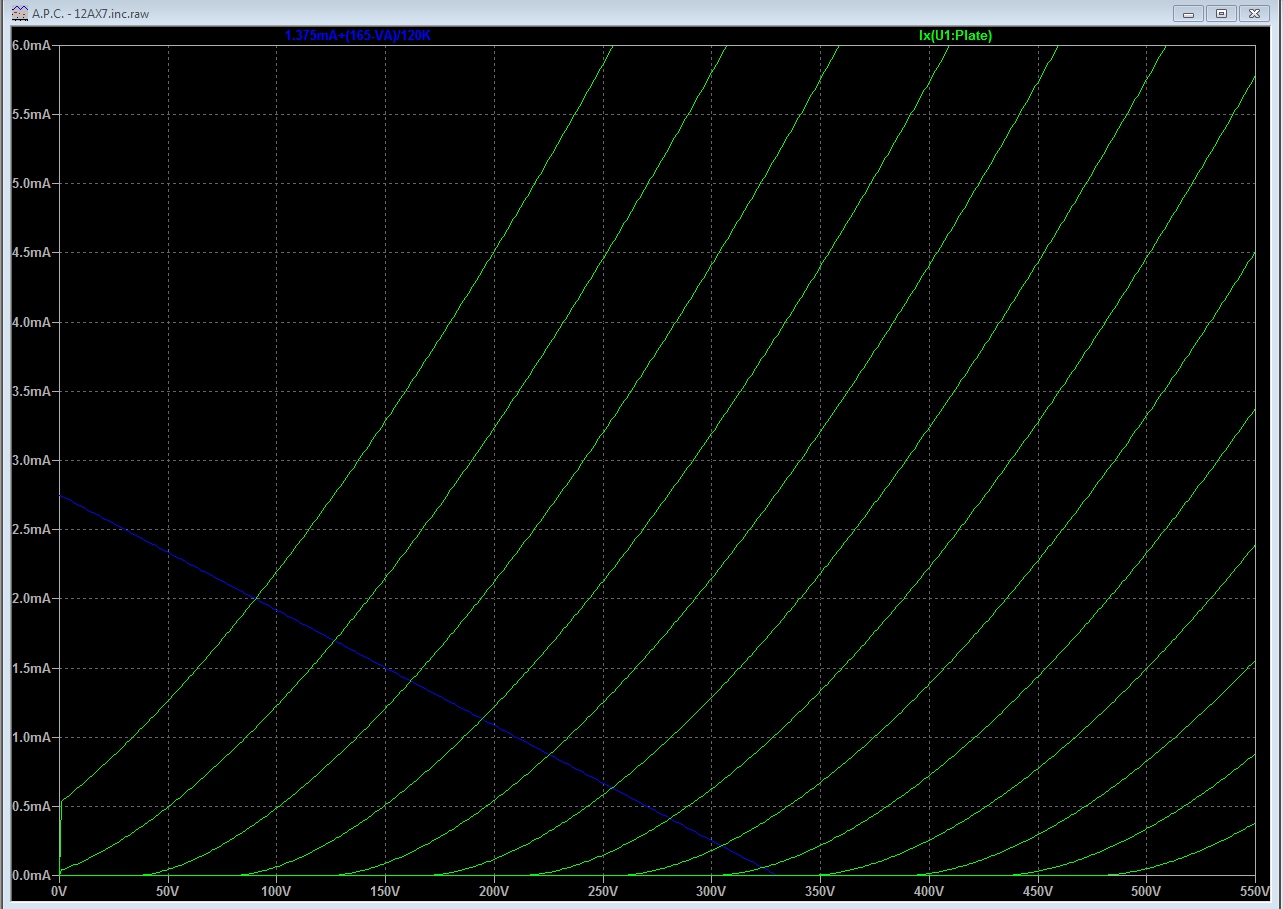Click the blue load line's start at 0V
The width and height of the screenshot is (1283, 909).
(61, 496)
